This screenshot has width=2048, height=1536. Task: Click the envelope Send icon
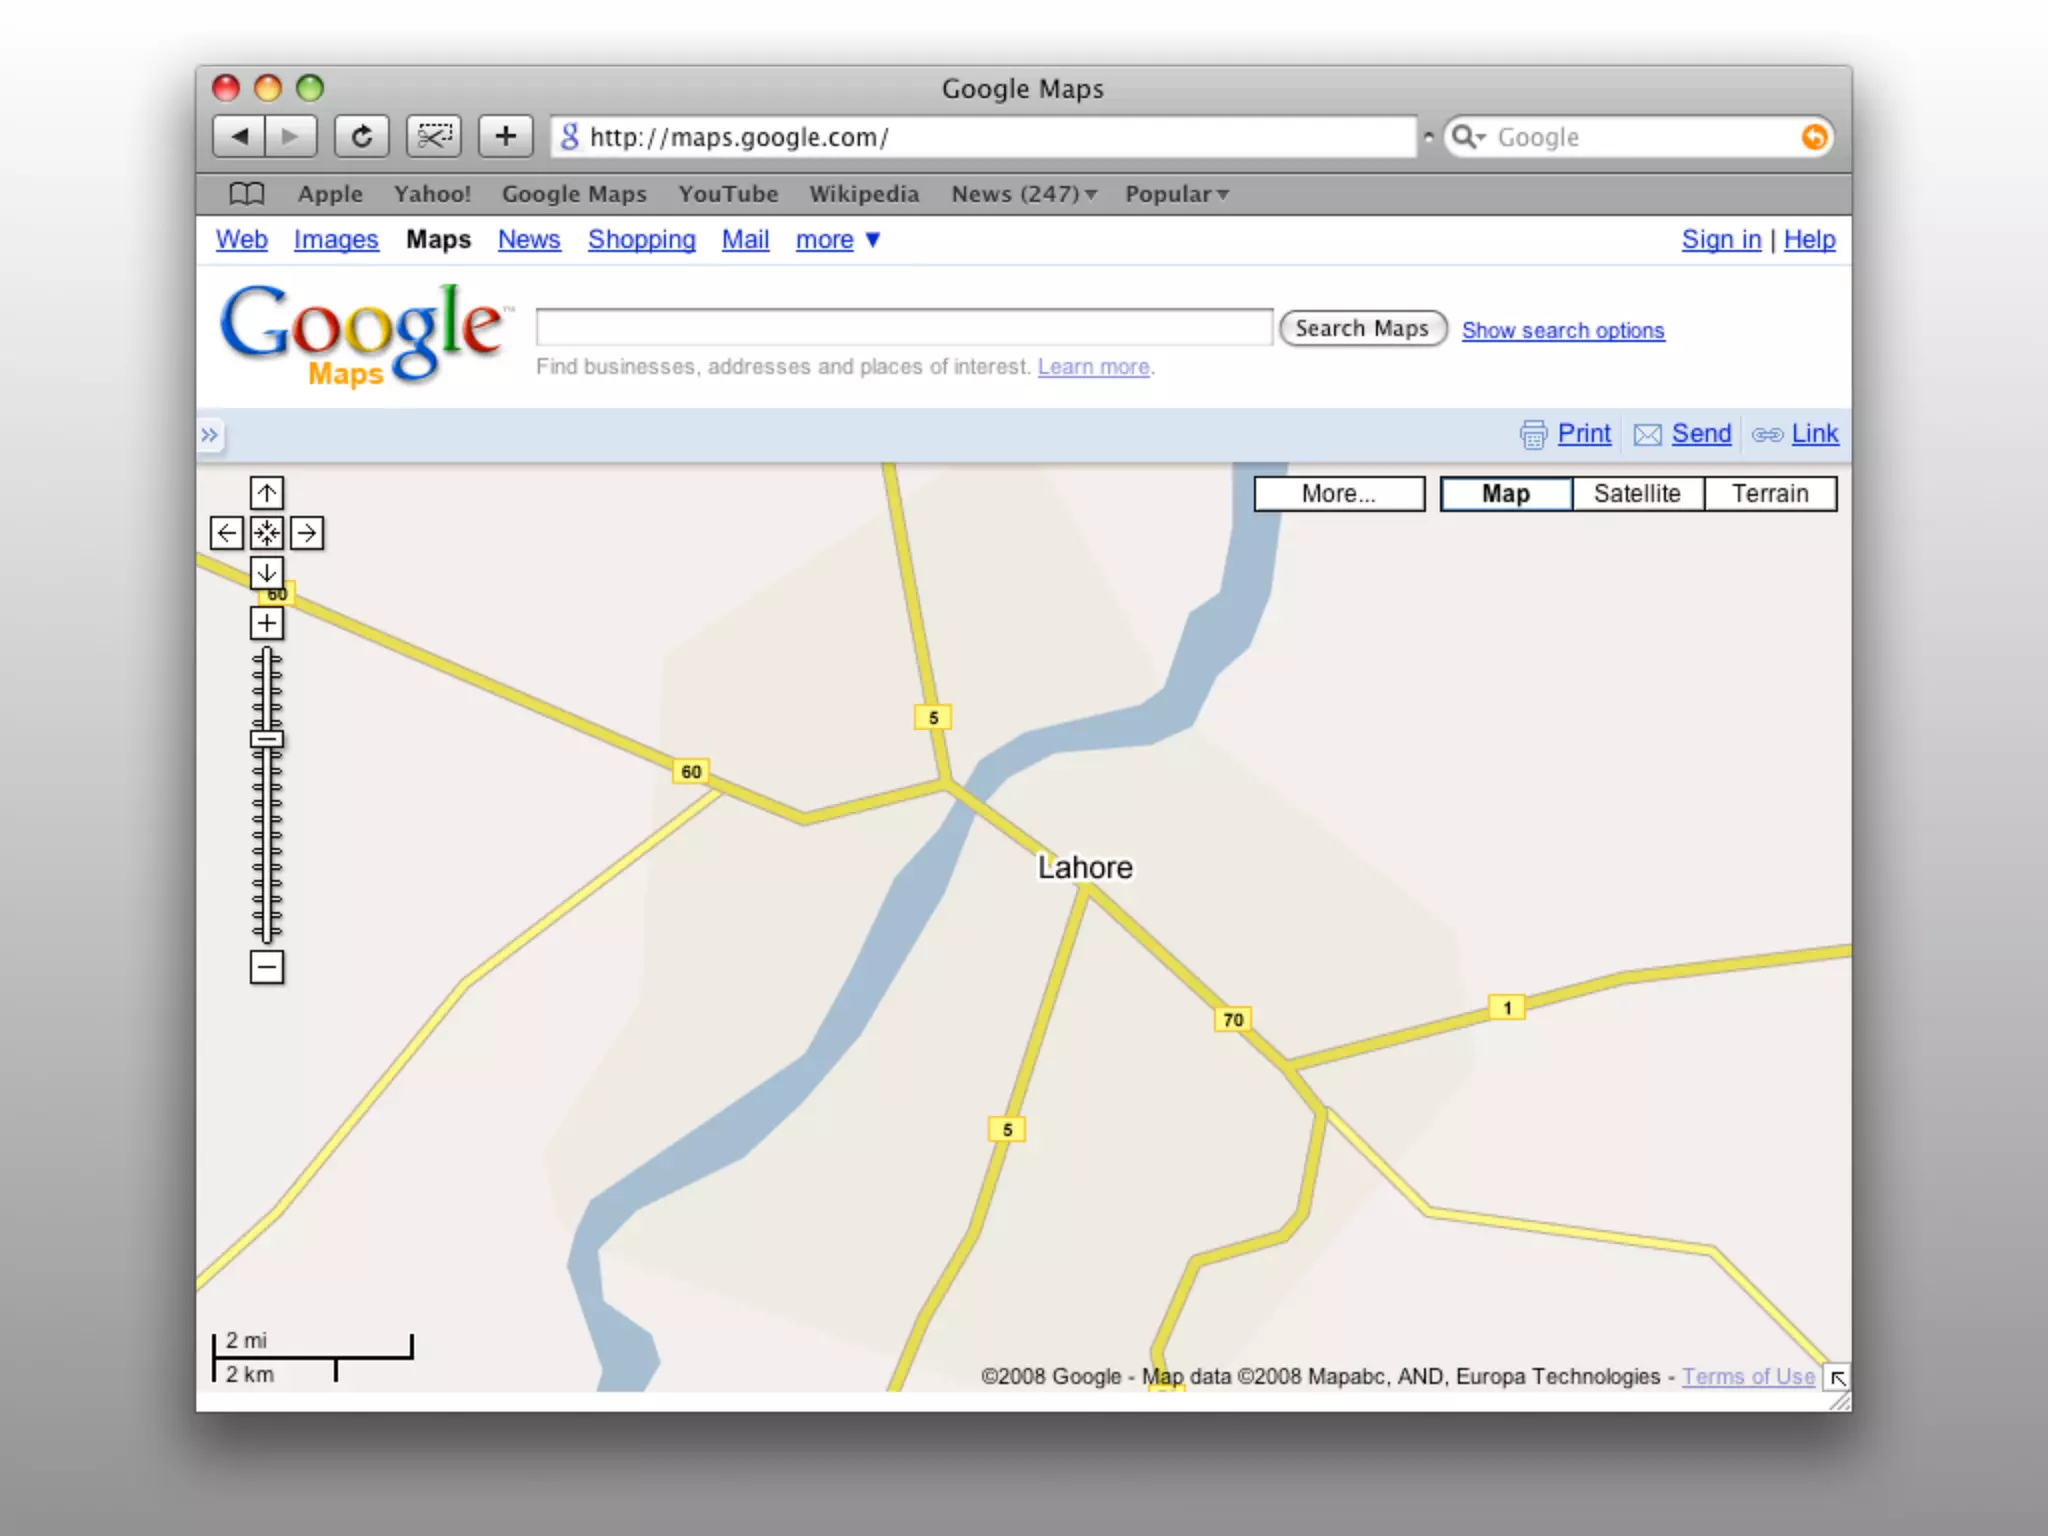point(1647,434)
